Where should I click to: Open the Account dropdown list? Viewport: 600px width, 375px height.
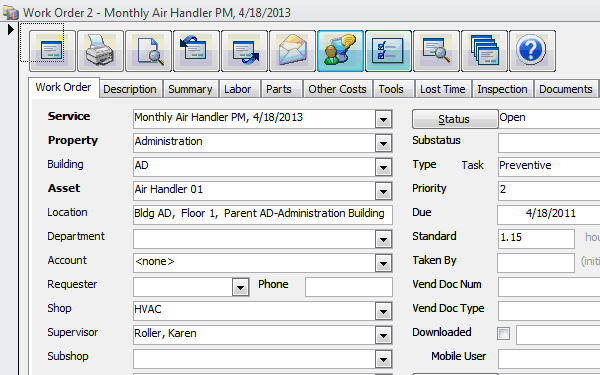coord(383,263)
